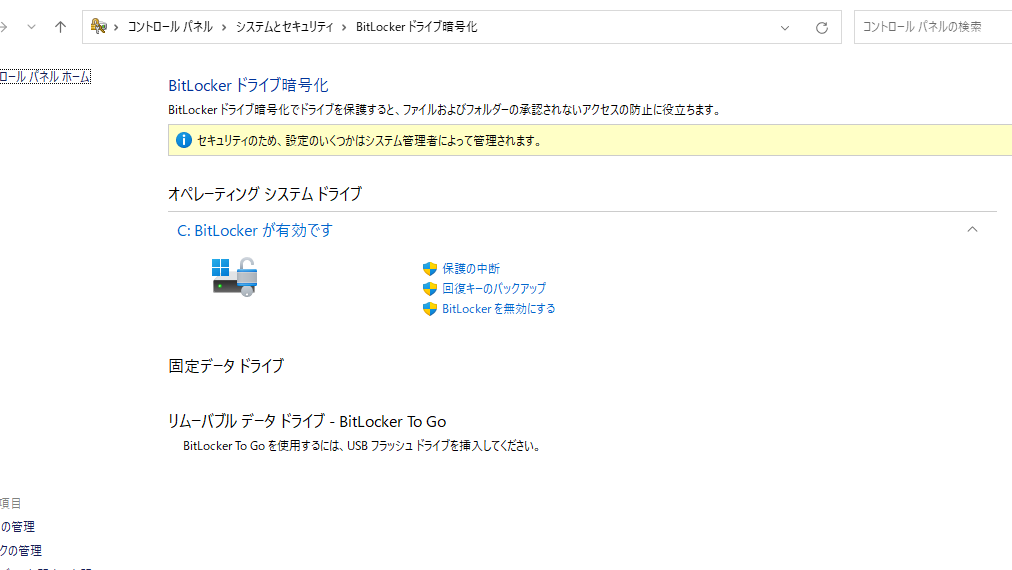Click BitLocker を無効にする link

tap(498, 309)
